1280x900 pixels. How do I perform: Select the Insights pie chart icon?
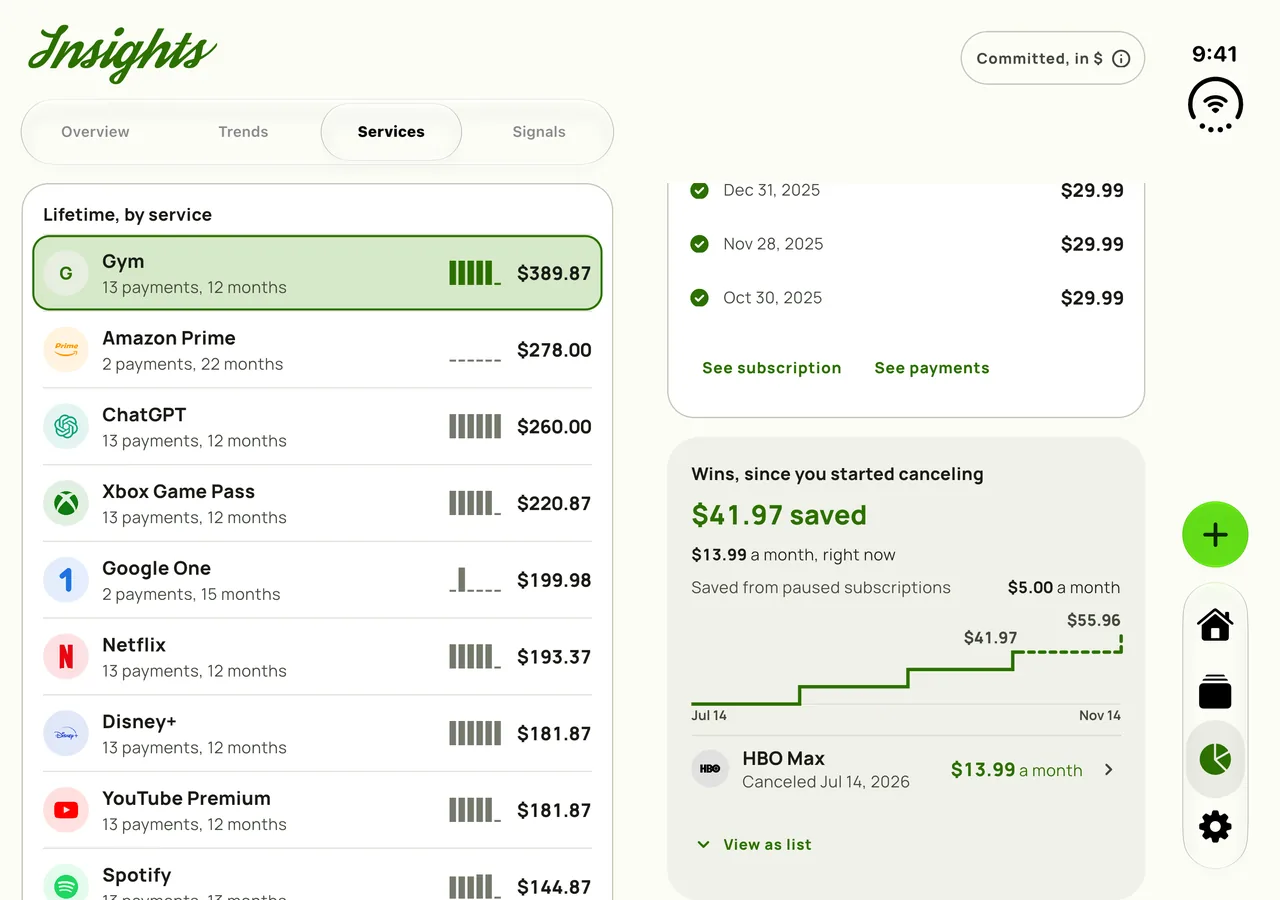tap(1215, 759)
